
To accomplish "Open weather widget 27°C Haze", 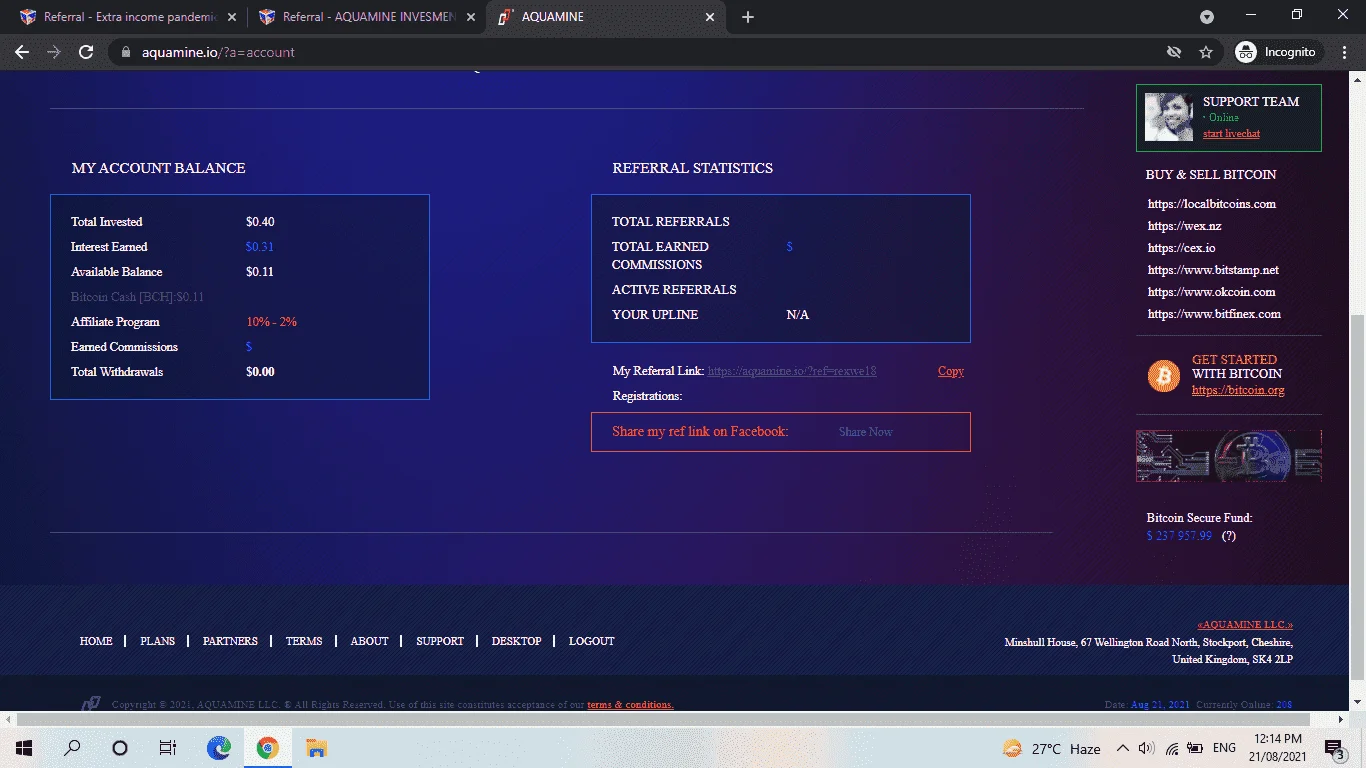I will (1050, 748).
